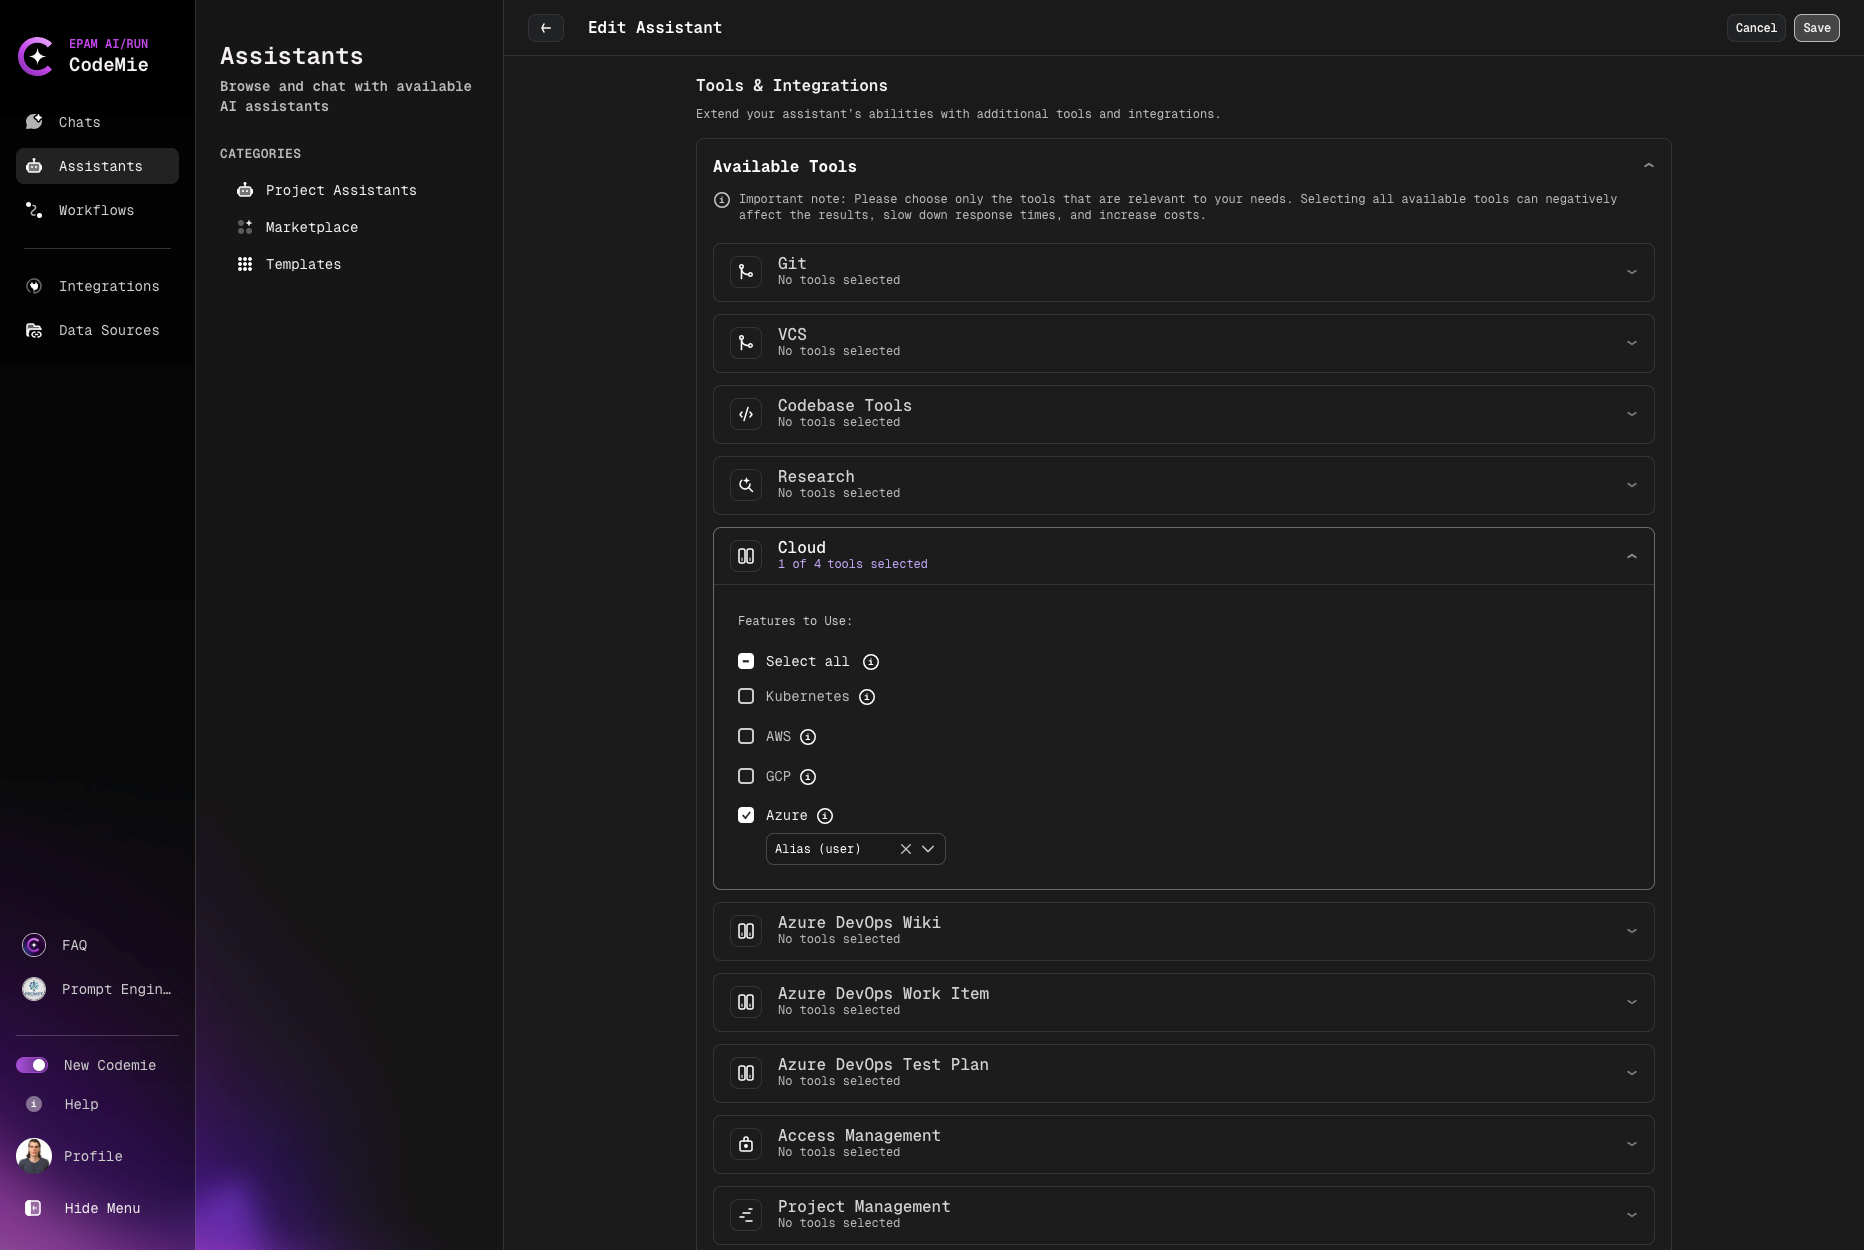Open the Profile avatar
The image size is (1864, 1250).
pyautogui.click(x=34, y=1156)
